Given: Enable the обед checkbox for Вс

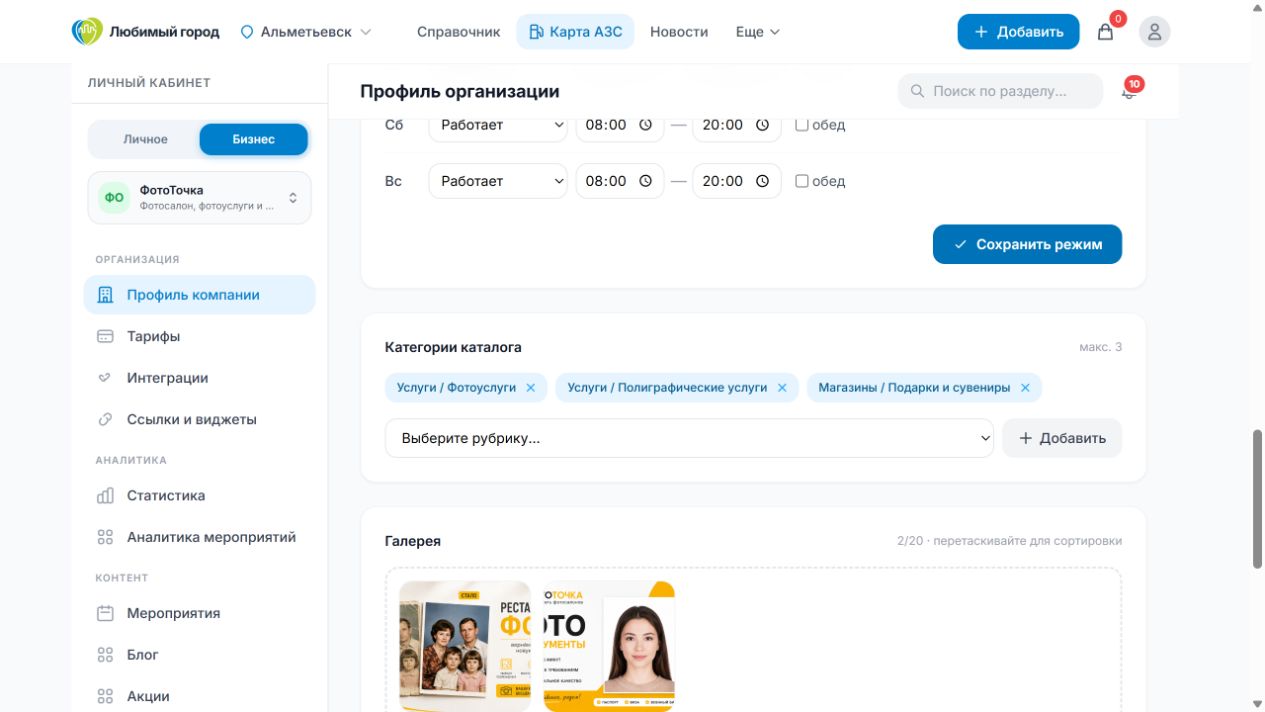Looking at the screenshot, I should click(x=801, y=181).
